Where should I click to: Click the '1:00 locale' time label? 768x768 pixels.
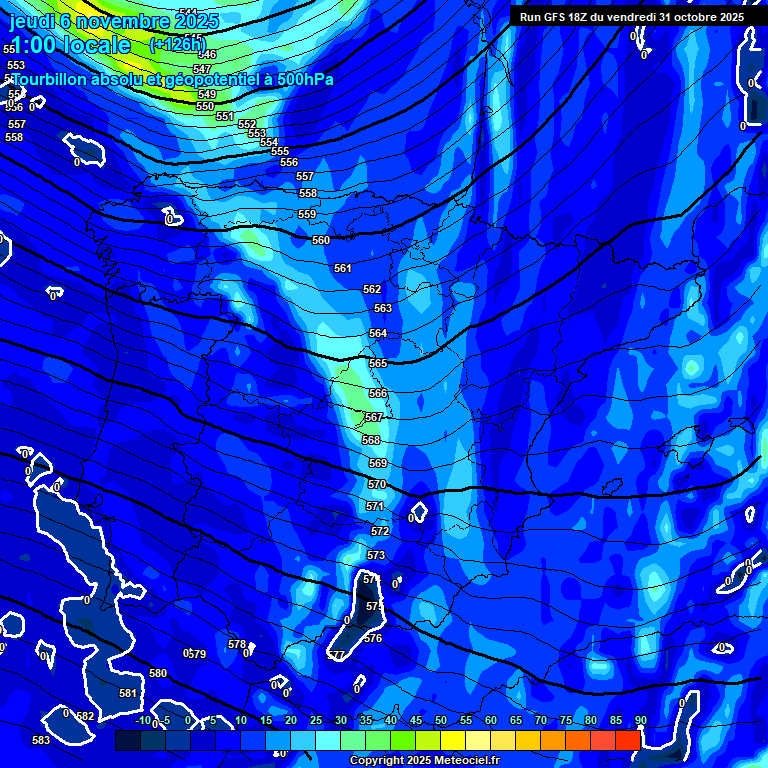pyautogui.click(x=70, y=45)
